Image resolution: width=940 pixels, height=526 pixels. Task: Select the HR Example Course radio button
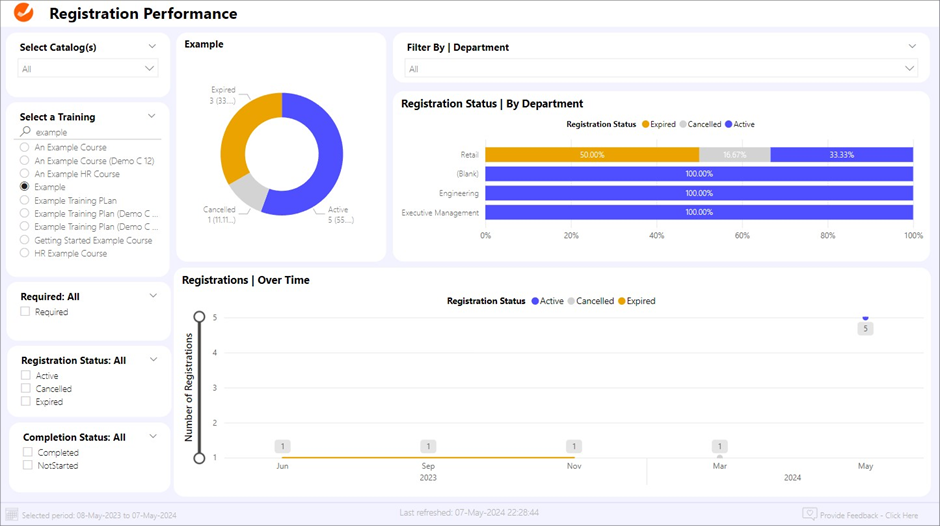pos(25,254)
